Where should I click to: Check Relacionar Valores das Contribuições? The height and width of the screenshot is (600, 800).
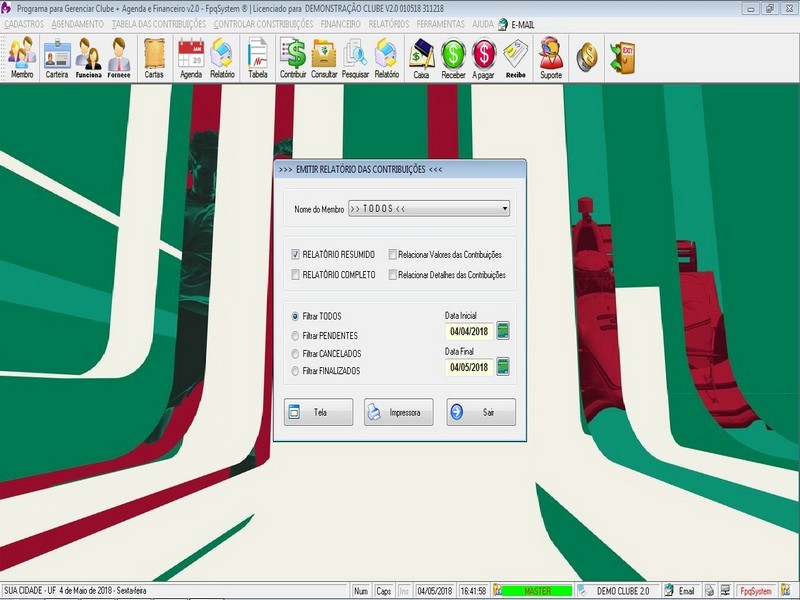coord(393,255)
